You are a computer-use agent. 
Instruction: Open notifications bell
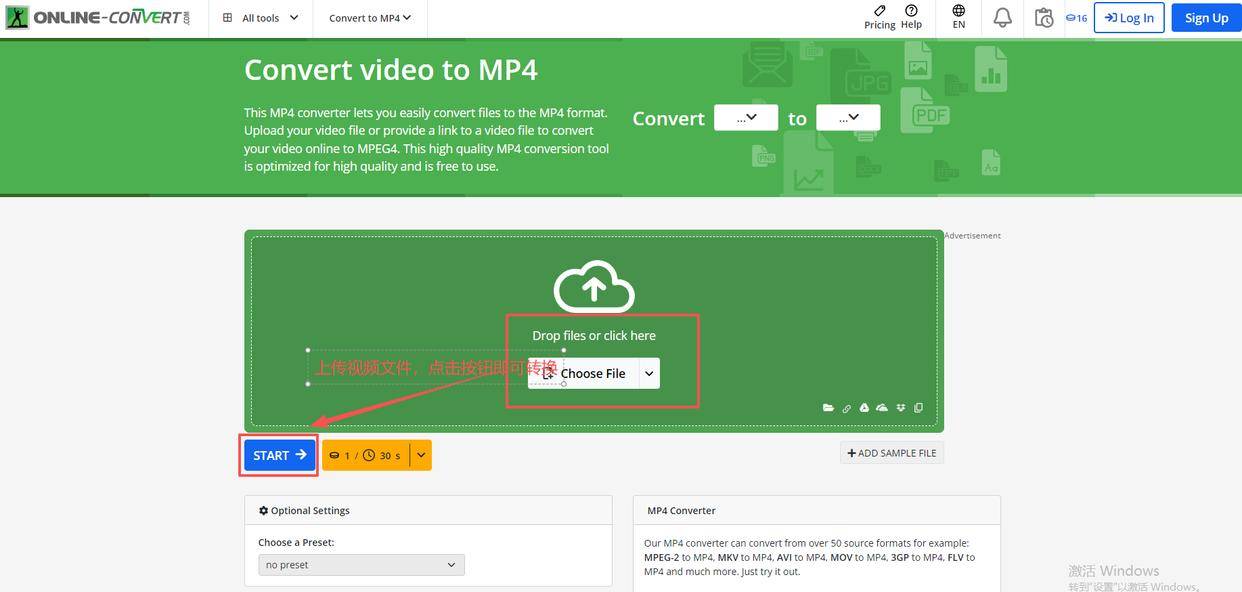(x=1002, y=17)
